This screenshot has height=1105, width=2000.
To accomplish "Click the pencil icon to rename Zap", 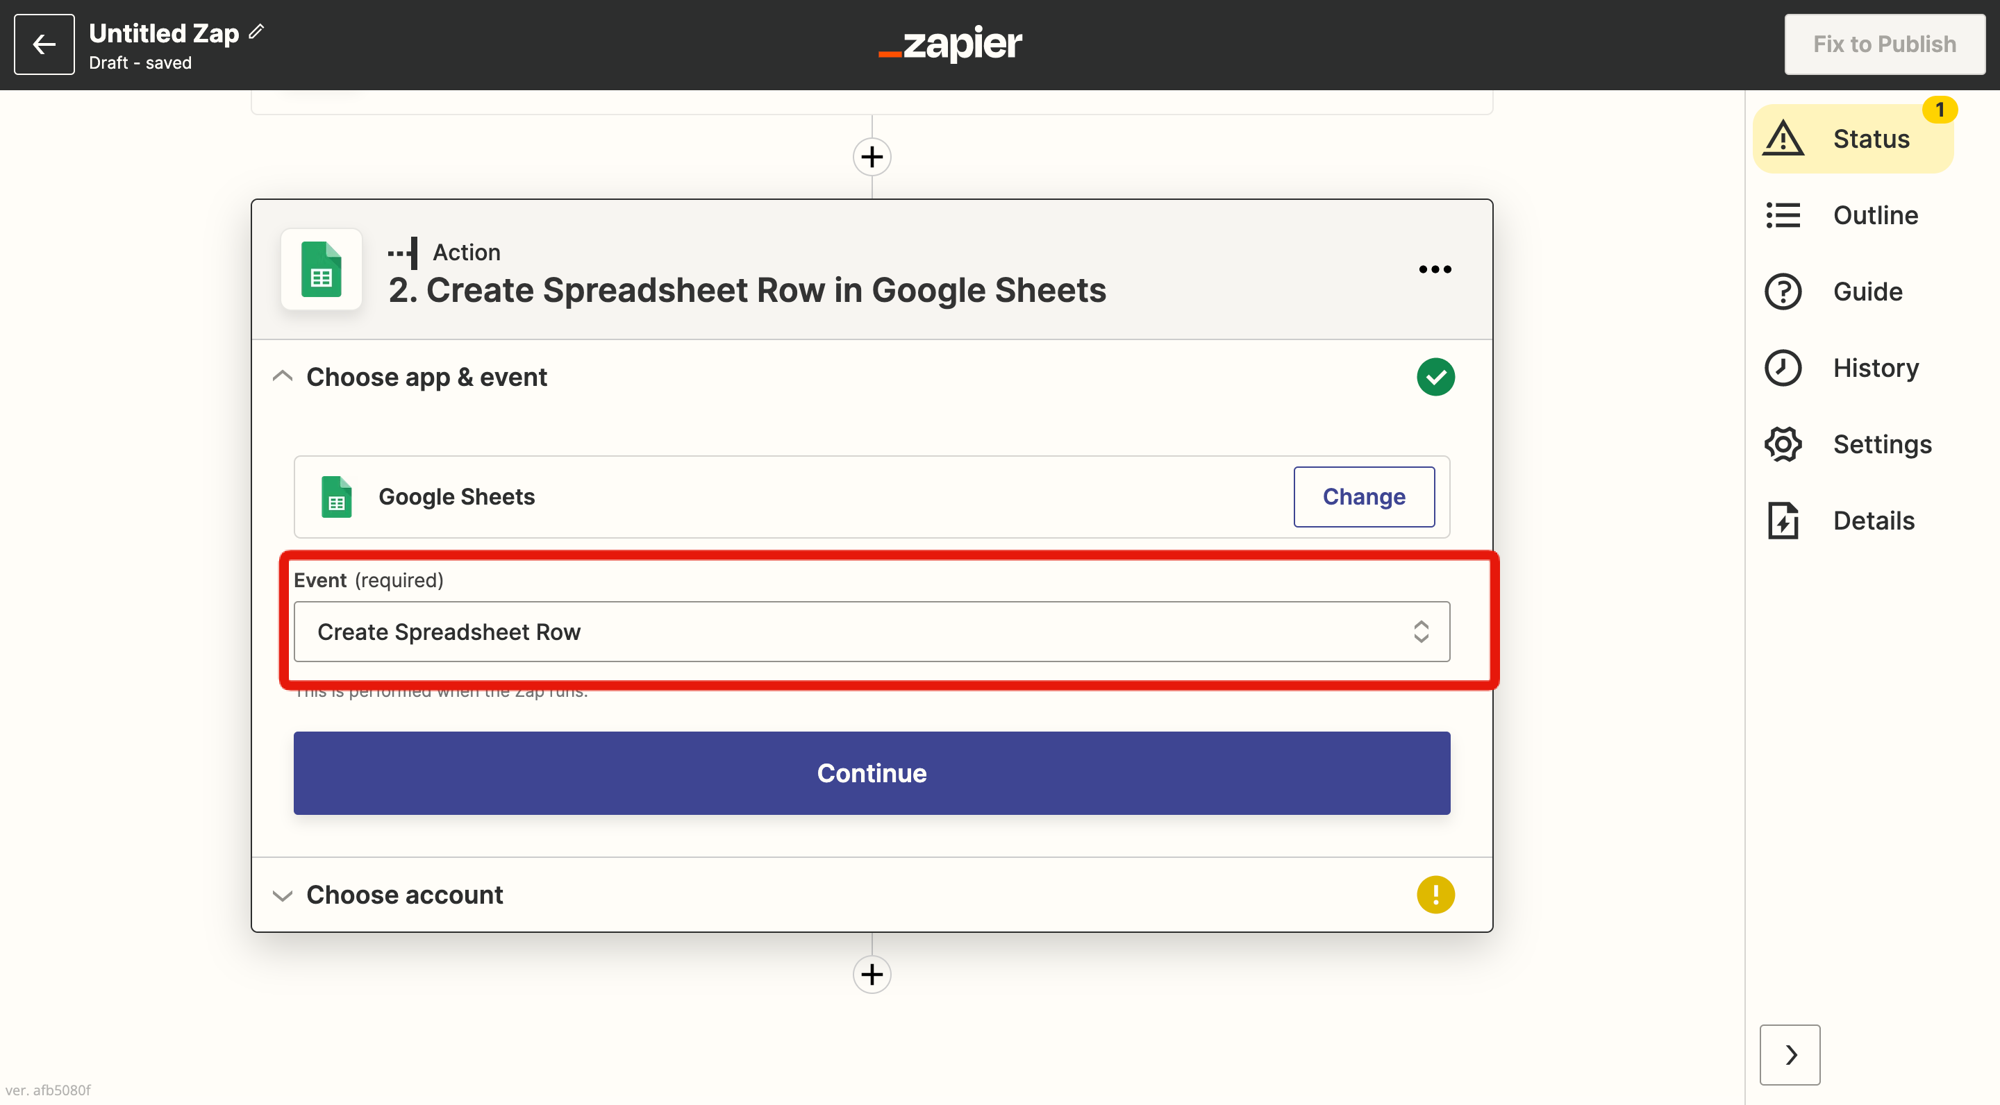I will (x=257, y=32).
